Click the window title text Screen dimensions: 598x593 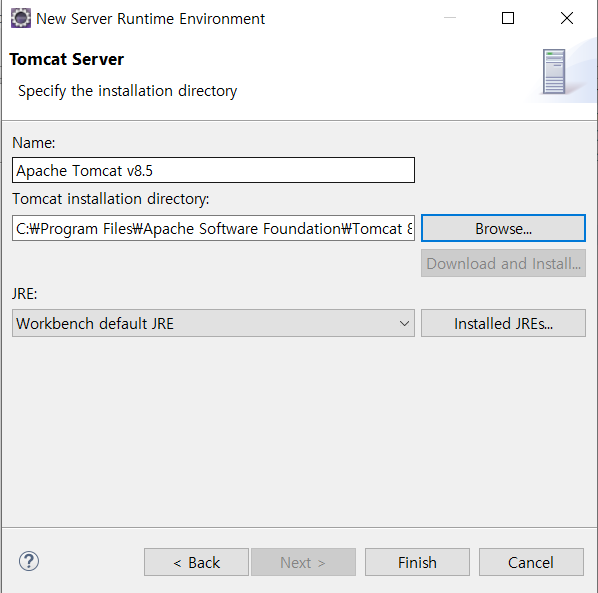click(x=150, y=19)
